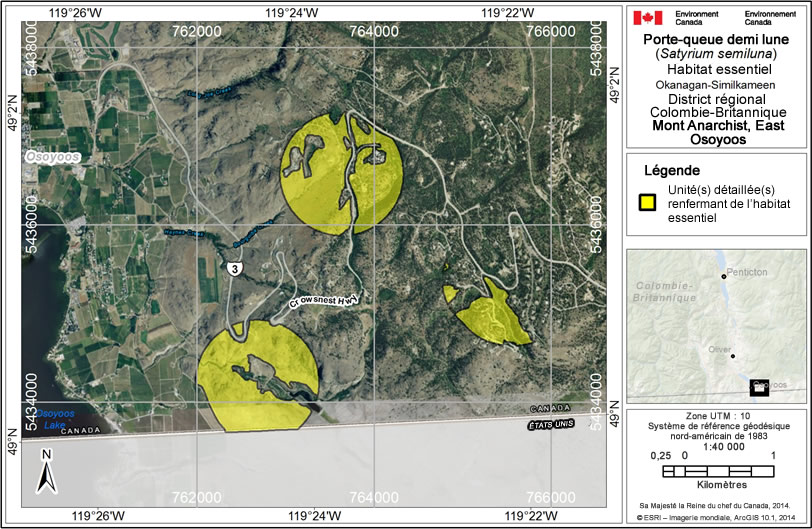This screenshot has width=812, height=529.
Task: Click the Oliver dot on inset map
Action: coord(733,356)
